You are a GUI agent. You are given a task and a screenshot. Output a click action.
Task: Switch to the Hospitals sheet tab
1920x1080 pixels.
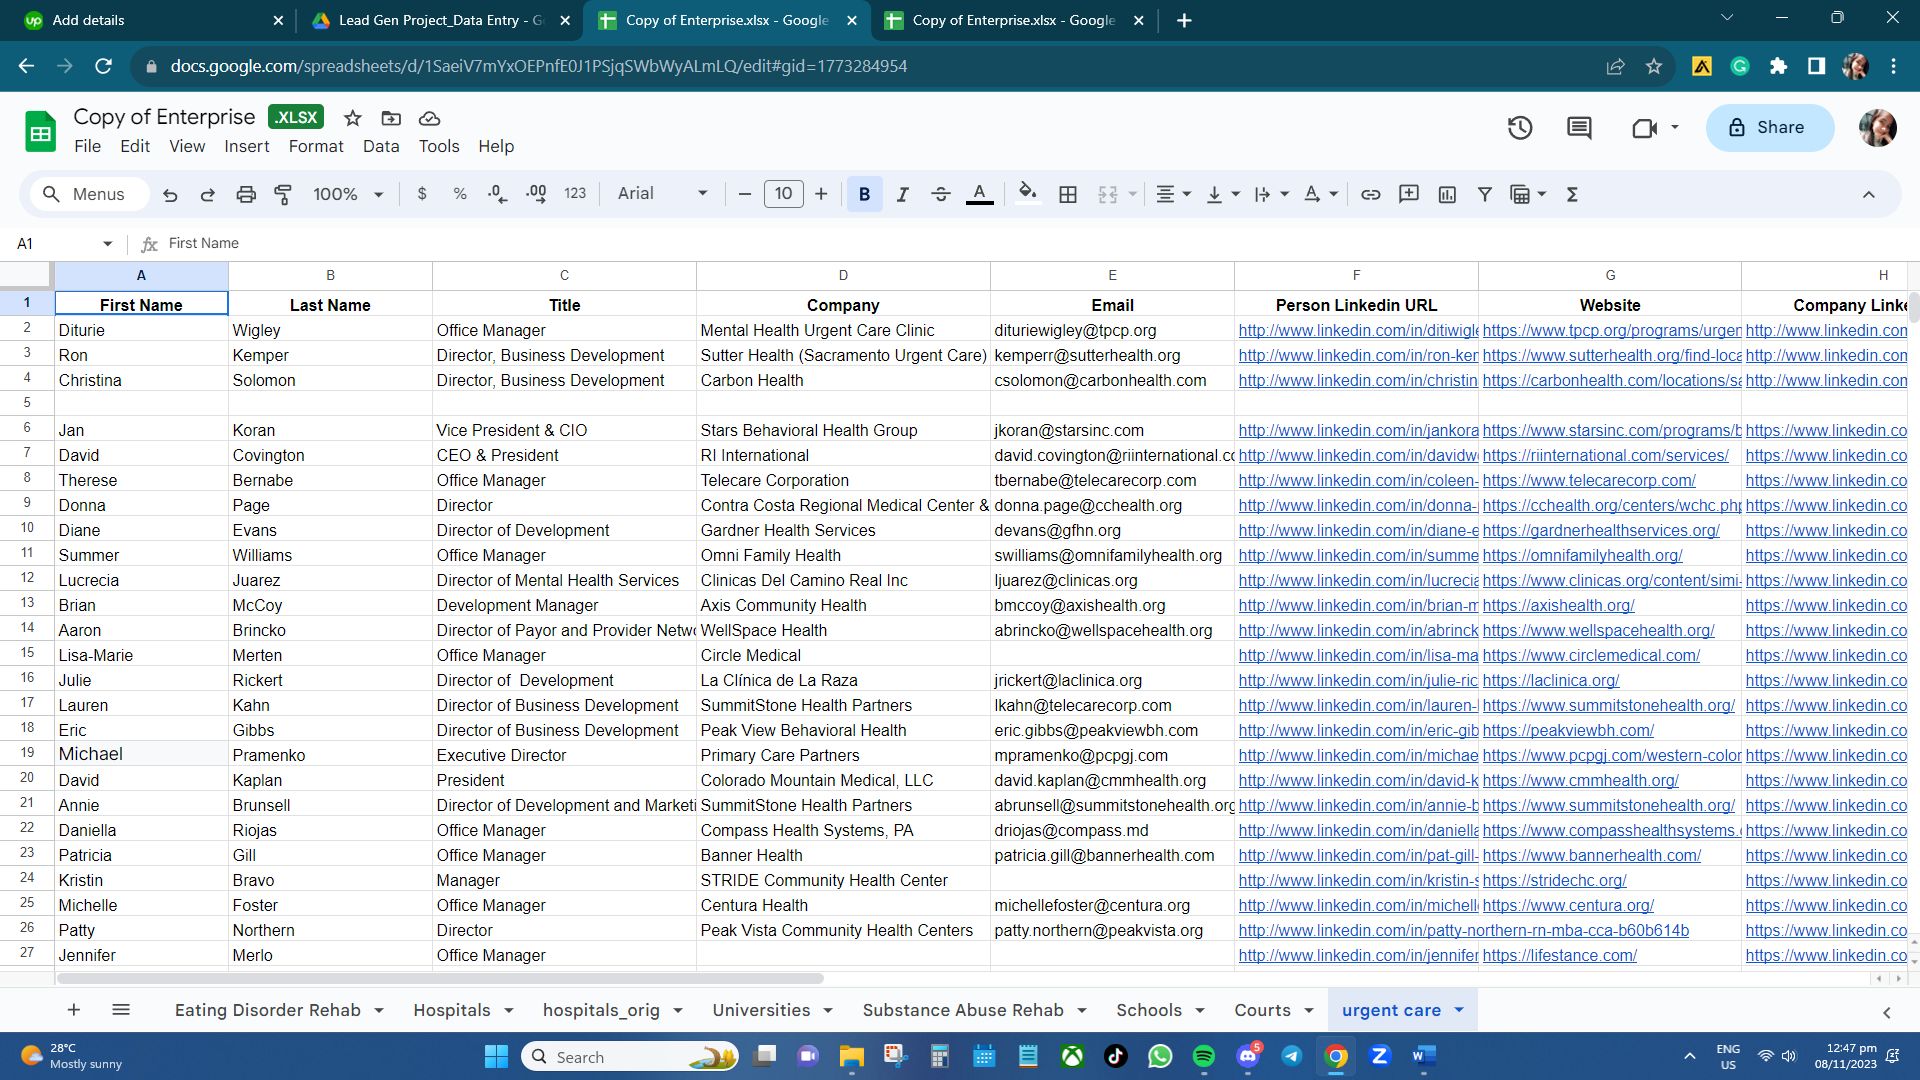[451, 1011]
